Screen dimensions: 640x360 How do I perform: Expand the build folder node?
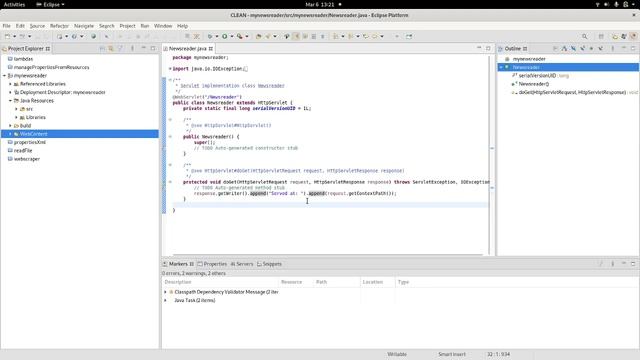pos(11,126)
